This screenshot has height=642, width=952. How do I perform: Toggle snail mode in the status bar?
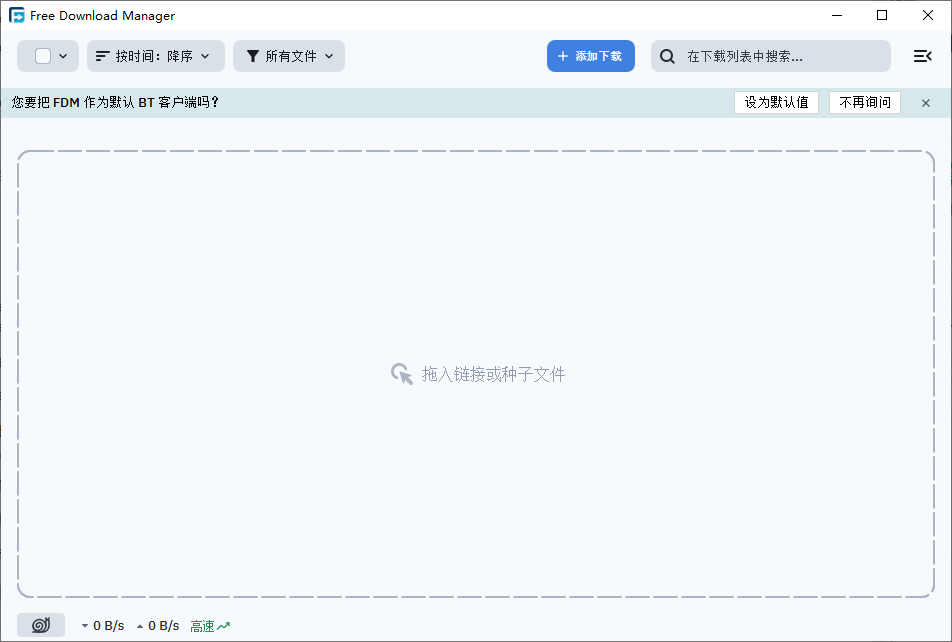click(41, 625)
